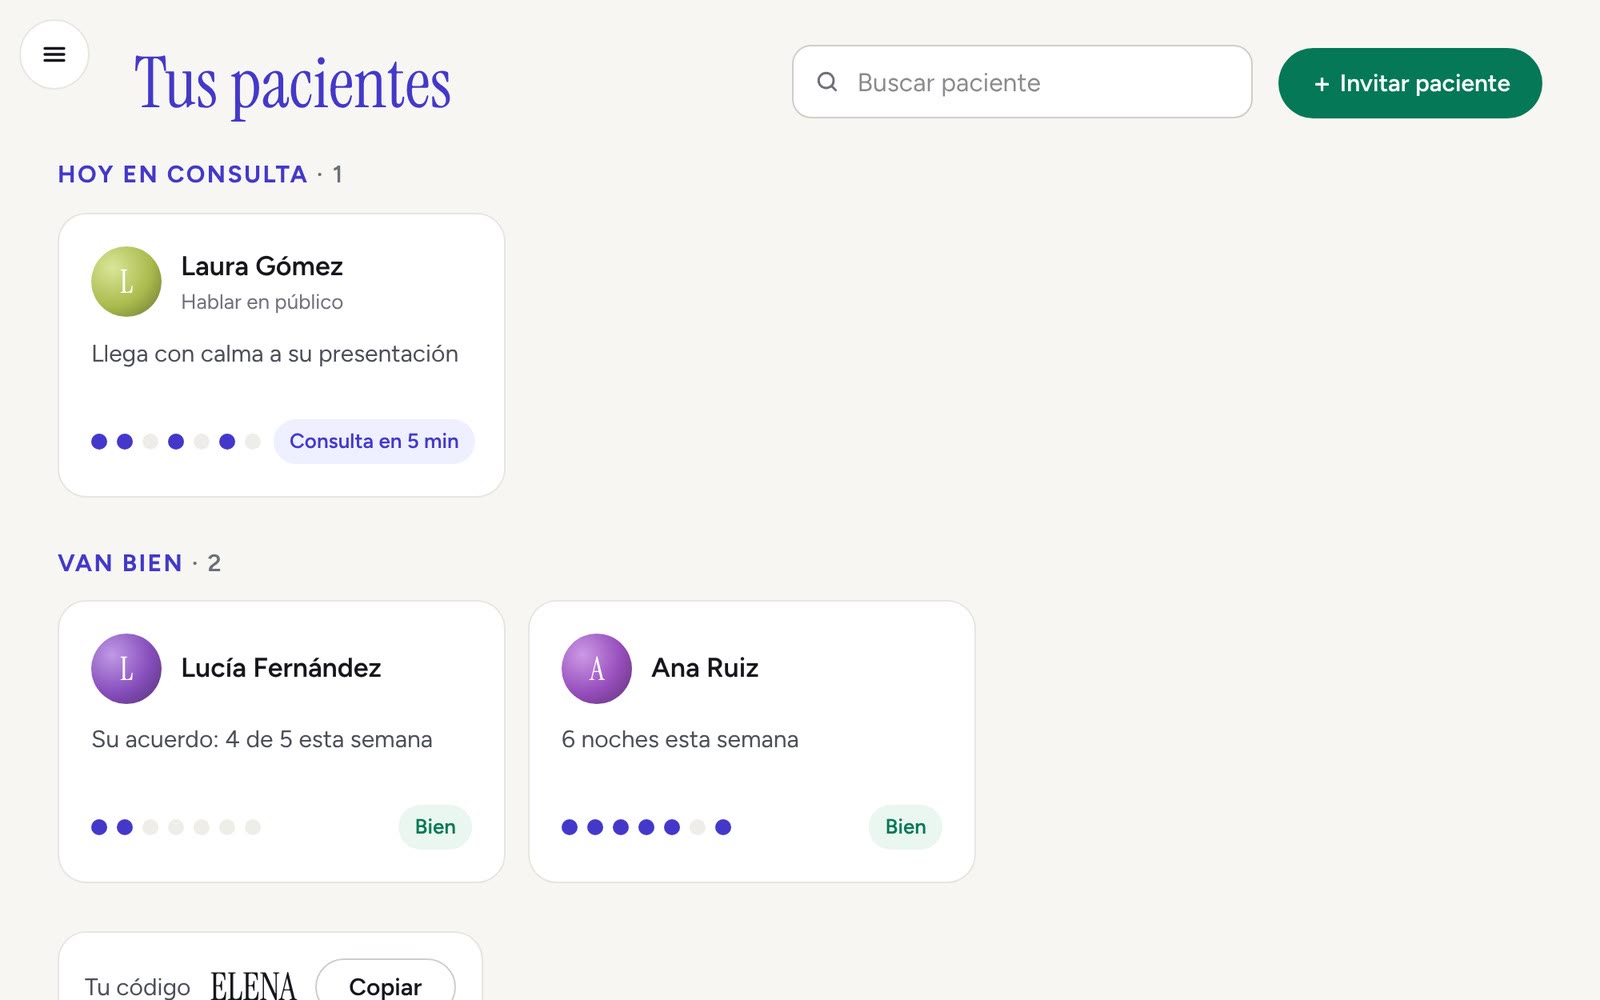Click Llega con calma a su presentación
The height and width of the screenshot is (1000, 1600).
coord(275,354)
